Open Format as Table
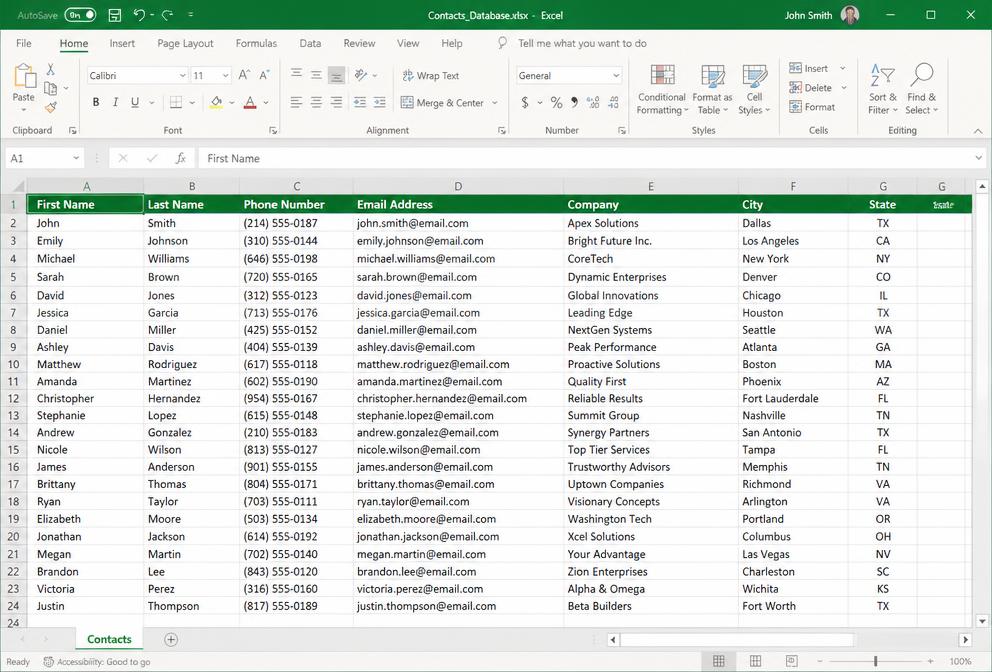The width and height of the screenshot is (992, 672). (x=712, y=89)
